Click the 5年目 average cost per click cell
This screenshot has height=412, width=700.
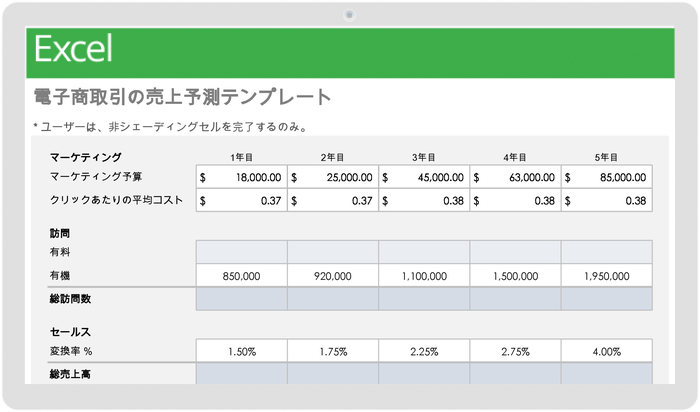coord(607,200)
